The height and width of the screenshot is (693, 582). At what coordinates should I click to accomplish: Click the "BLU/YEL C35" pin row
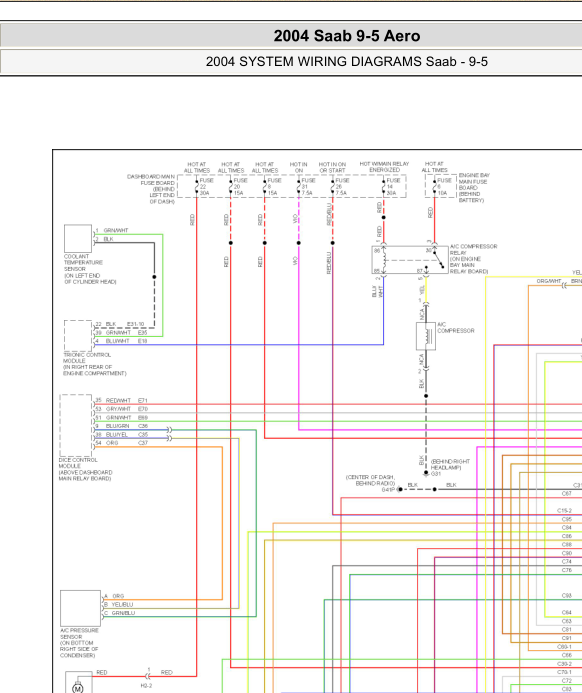click(x=122, y=434)
